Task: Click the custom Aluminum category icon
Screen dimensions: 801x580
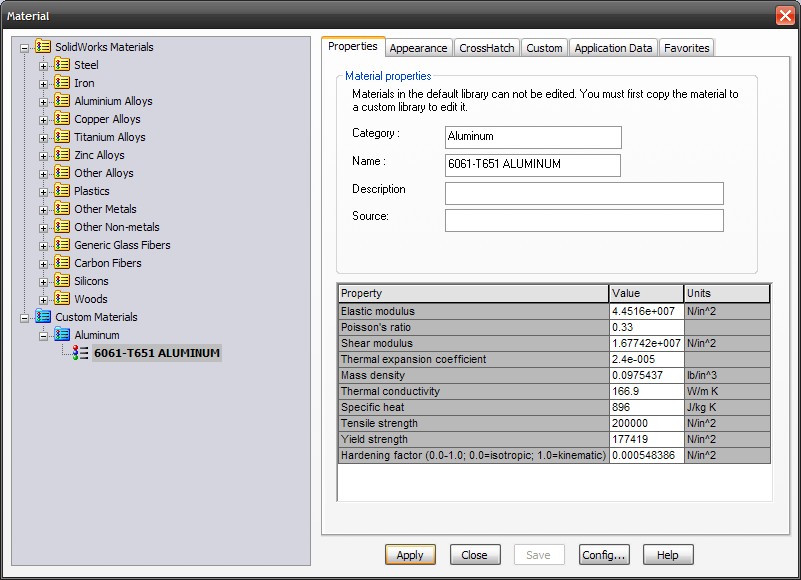Action: 62,334
